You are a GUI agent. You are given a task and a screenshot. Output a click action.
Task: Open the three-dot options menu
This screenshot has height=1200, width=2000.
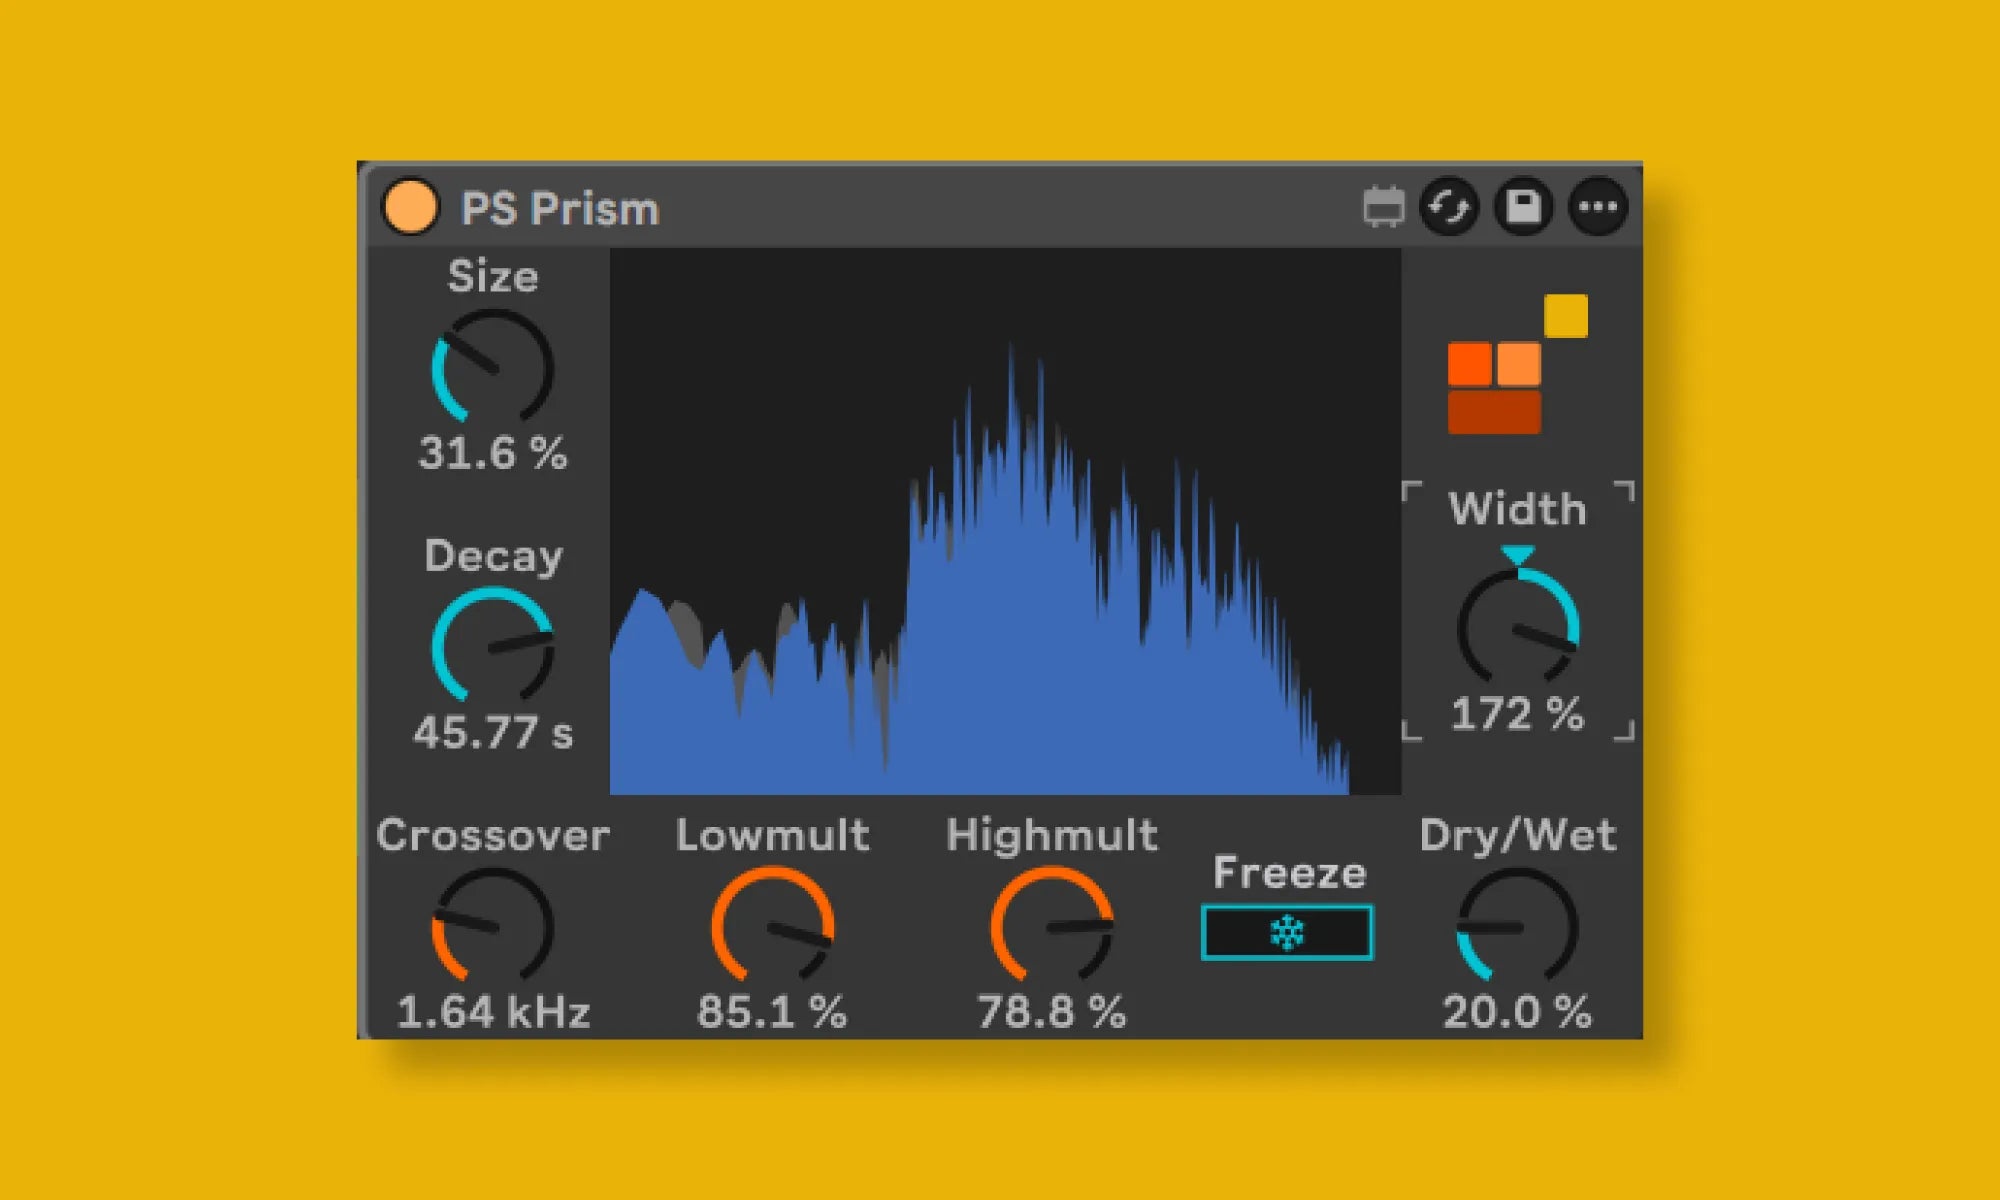(x=1598, y=207)
